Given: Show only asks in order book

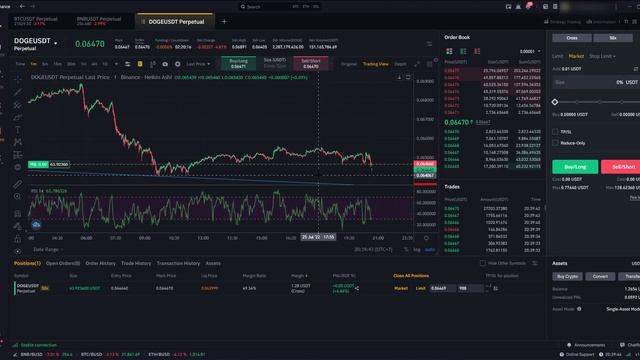Looking at the screenshot, I should 477,51.
